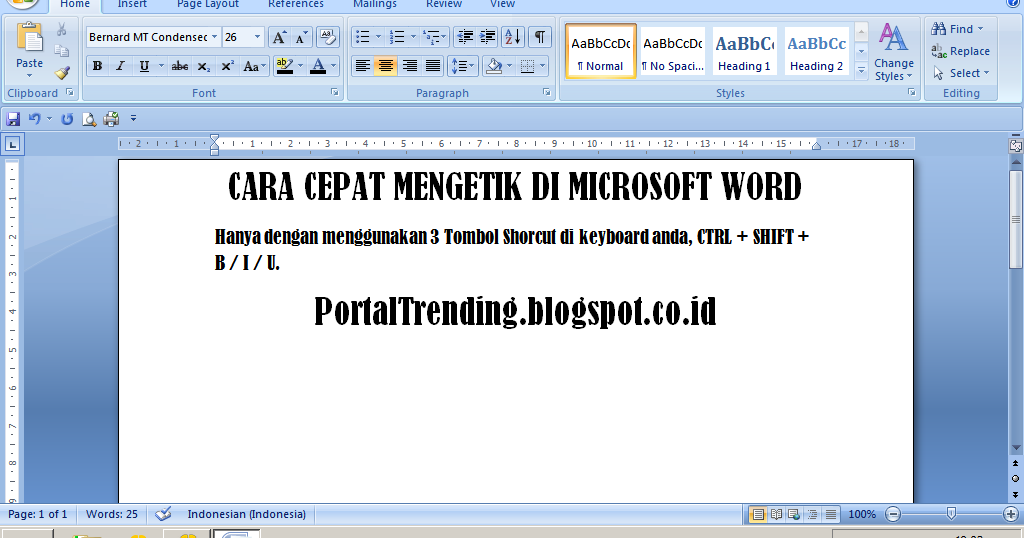This screenshot has height=538, width=1024.
Task: Expand Bullets list dropdown arrow
Action: (x=378, y=37)
